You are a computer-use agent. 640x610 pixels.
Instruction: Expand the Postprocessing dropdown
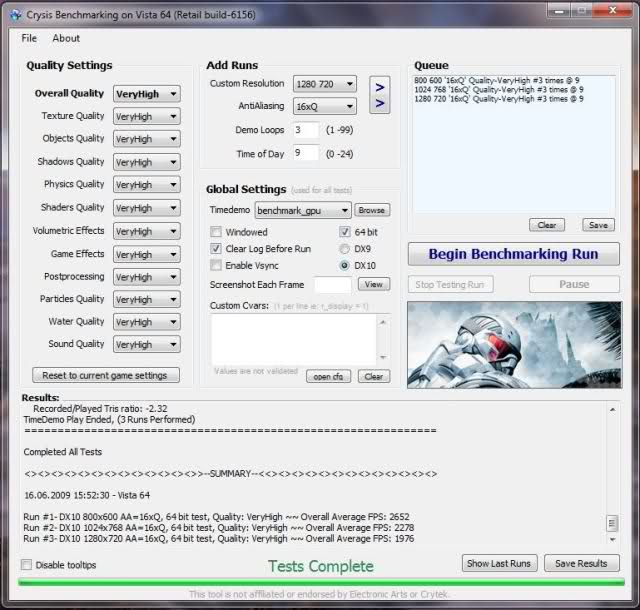147,277
